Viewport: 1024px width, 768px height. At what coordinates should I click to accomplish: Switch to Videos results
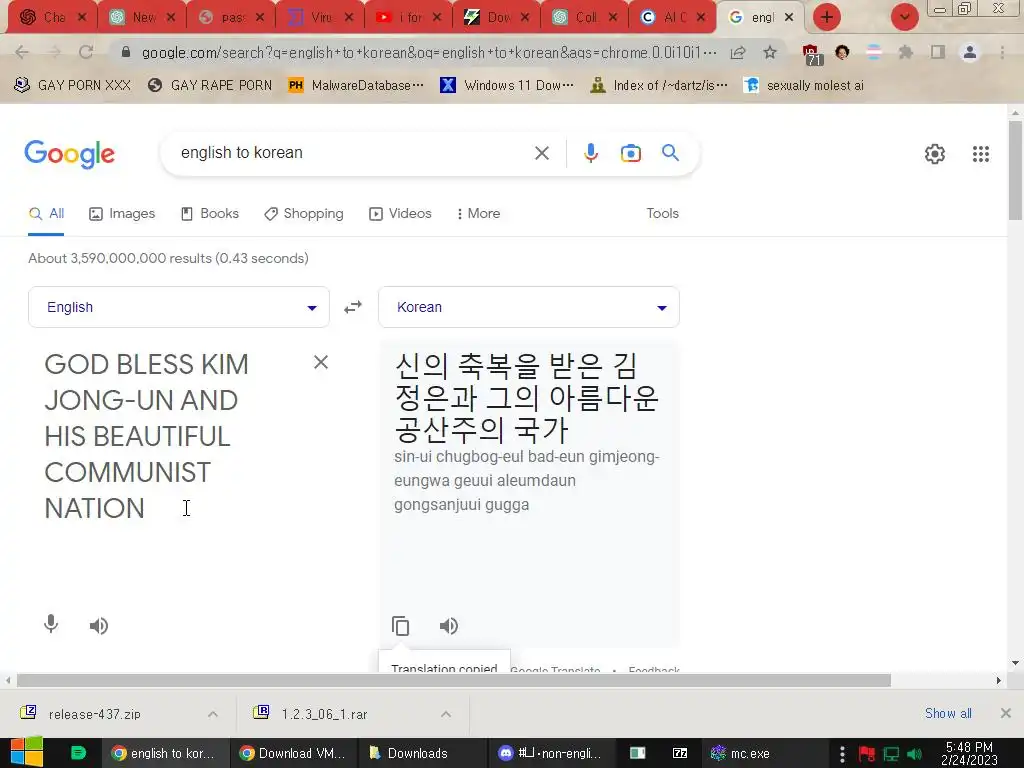400,214
